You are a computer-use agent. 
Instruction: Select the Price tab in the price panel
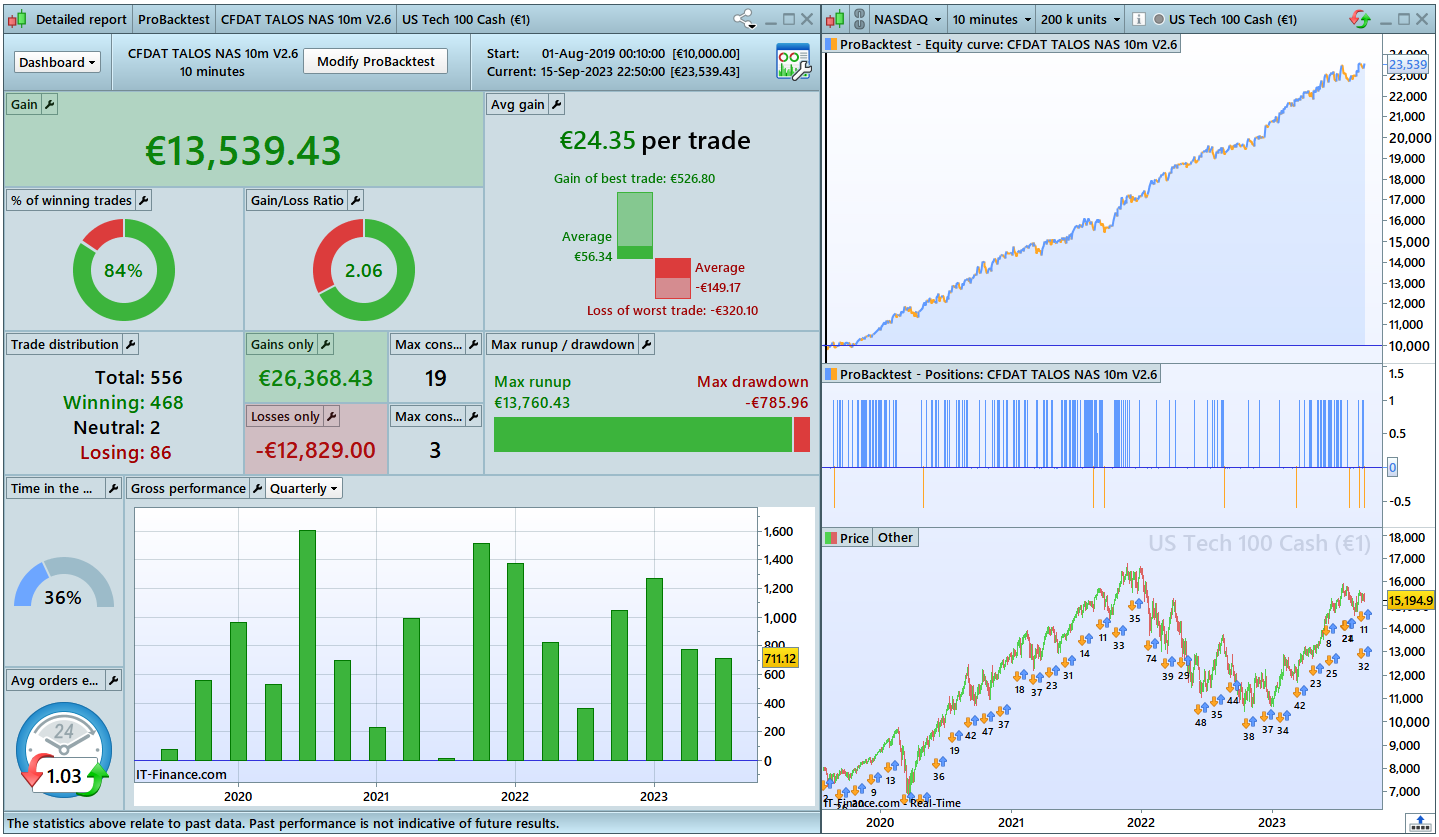tap(847, 537)
